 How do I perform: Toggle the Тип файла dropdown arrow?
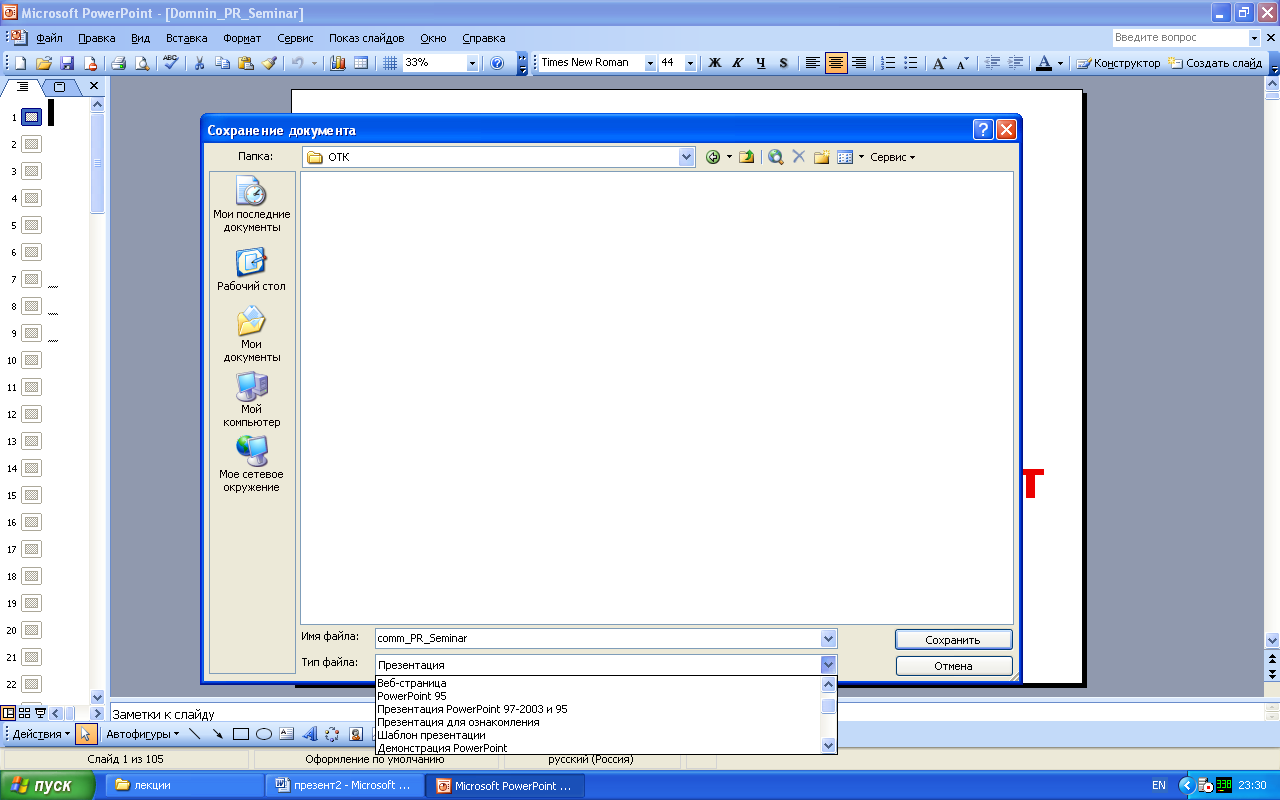[x=828, y=665]
